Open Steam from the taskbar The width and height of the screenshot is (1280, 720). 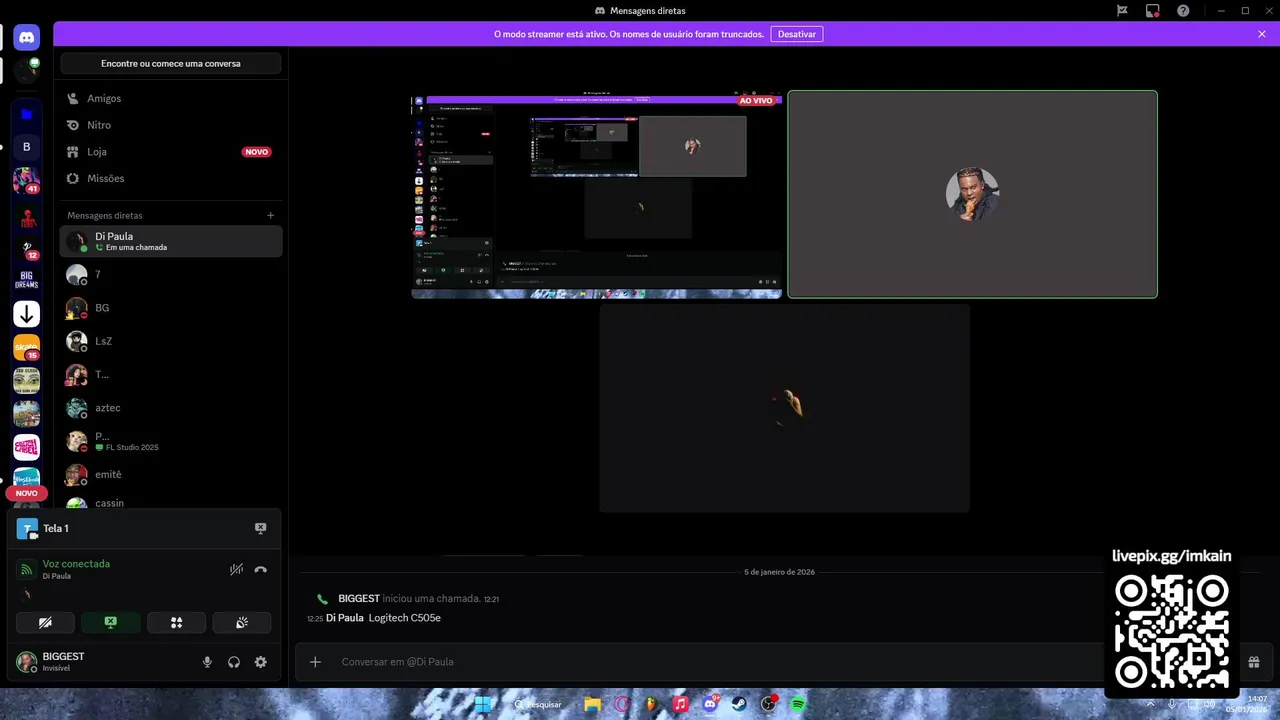(740, 704)
